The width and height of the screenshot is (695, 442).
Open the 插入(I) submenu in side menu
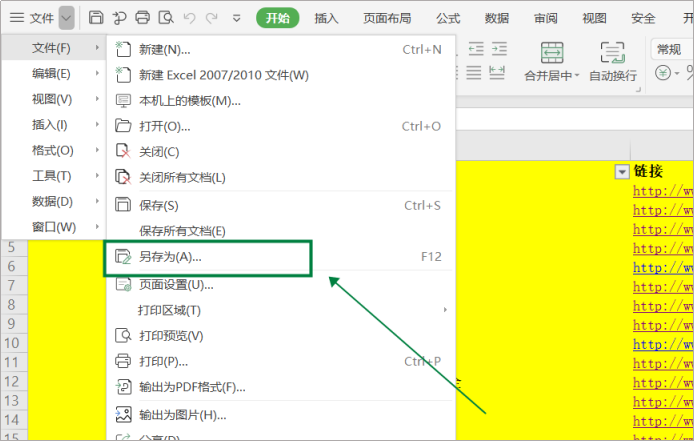(x=54, y=125)
